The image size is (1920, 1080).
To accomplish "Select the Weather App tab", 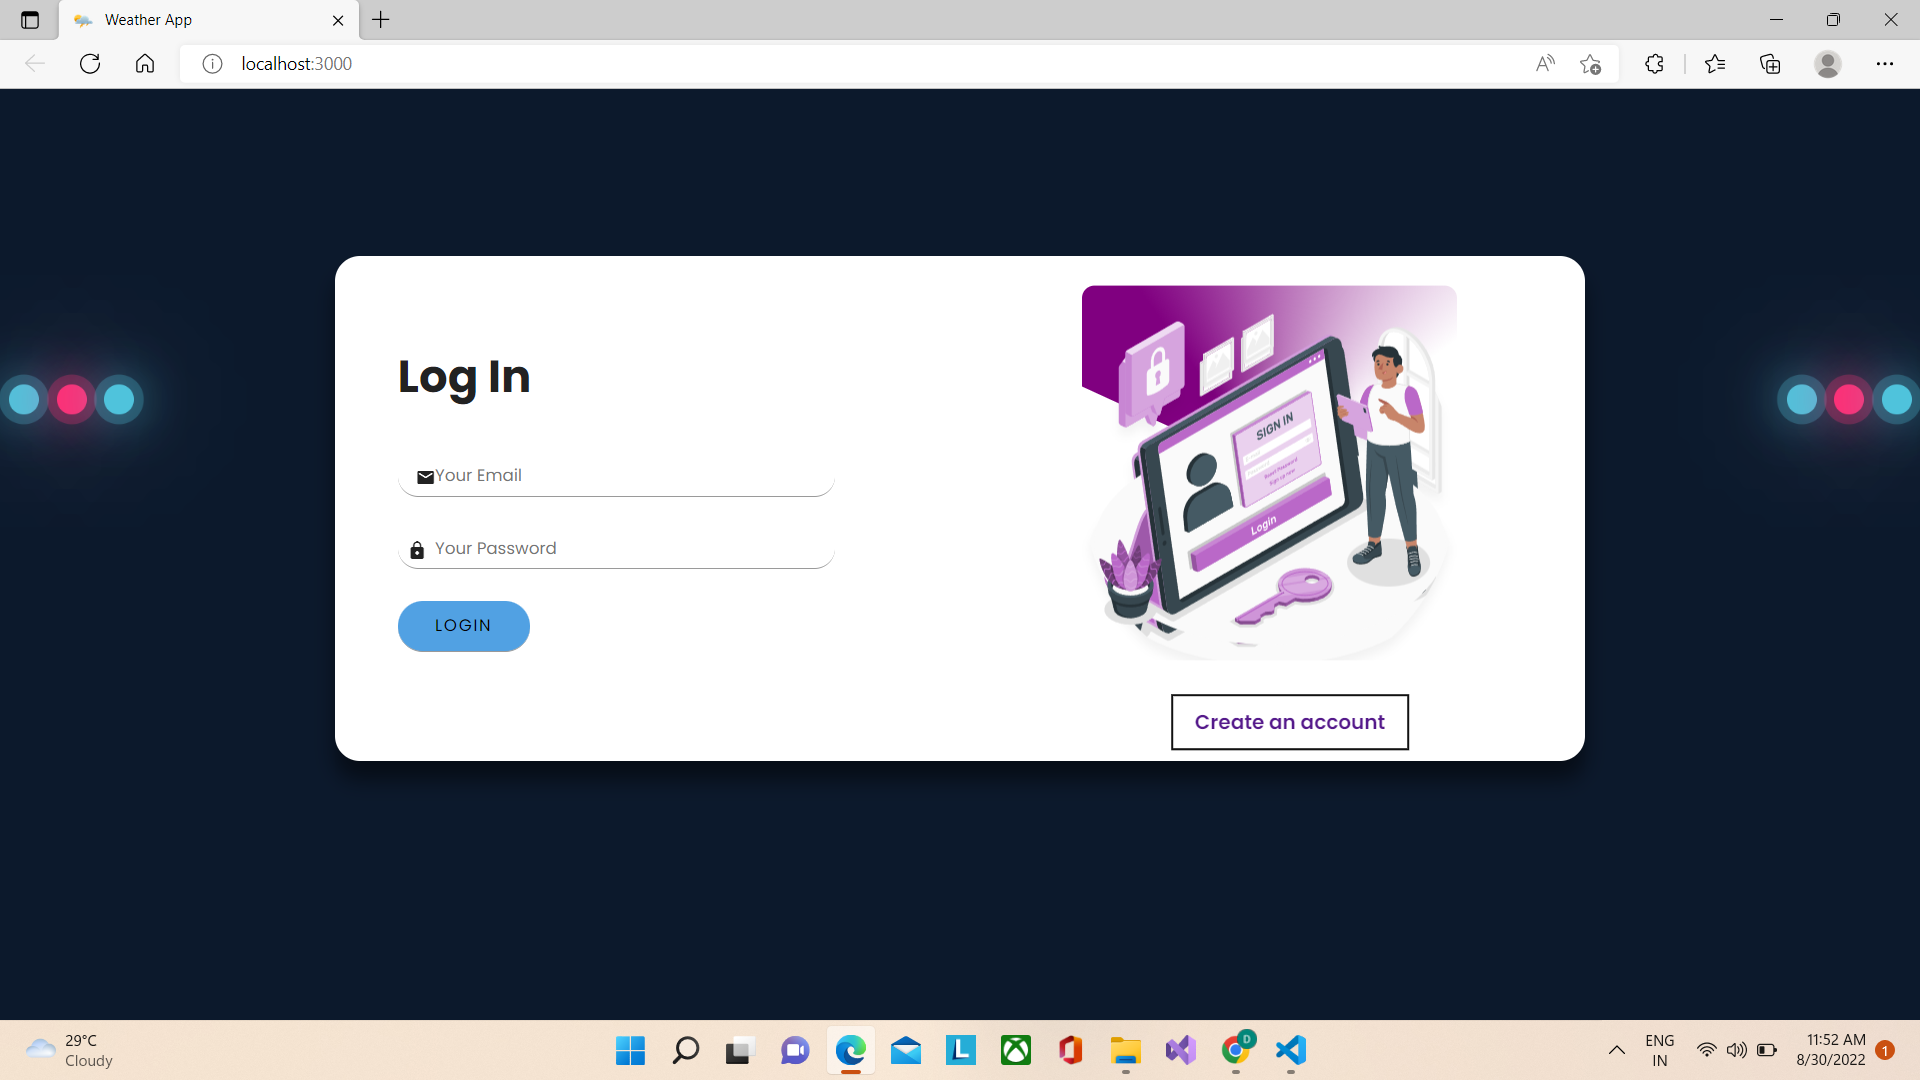I will [x=208, y=20].
